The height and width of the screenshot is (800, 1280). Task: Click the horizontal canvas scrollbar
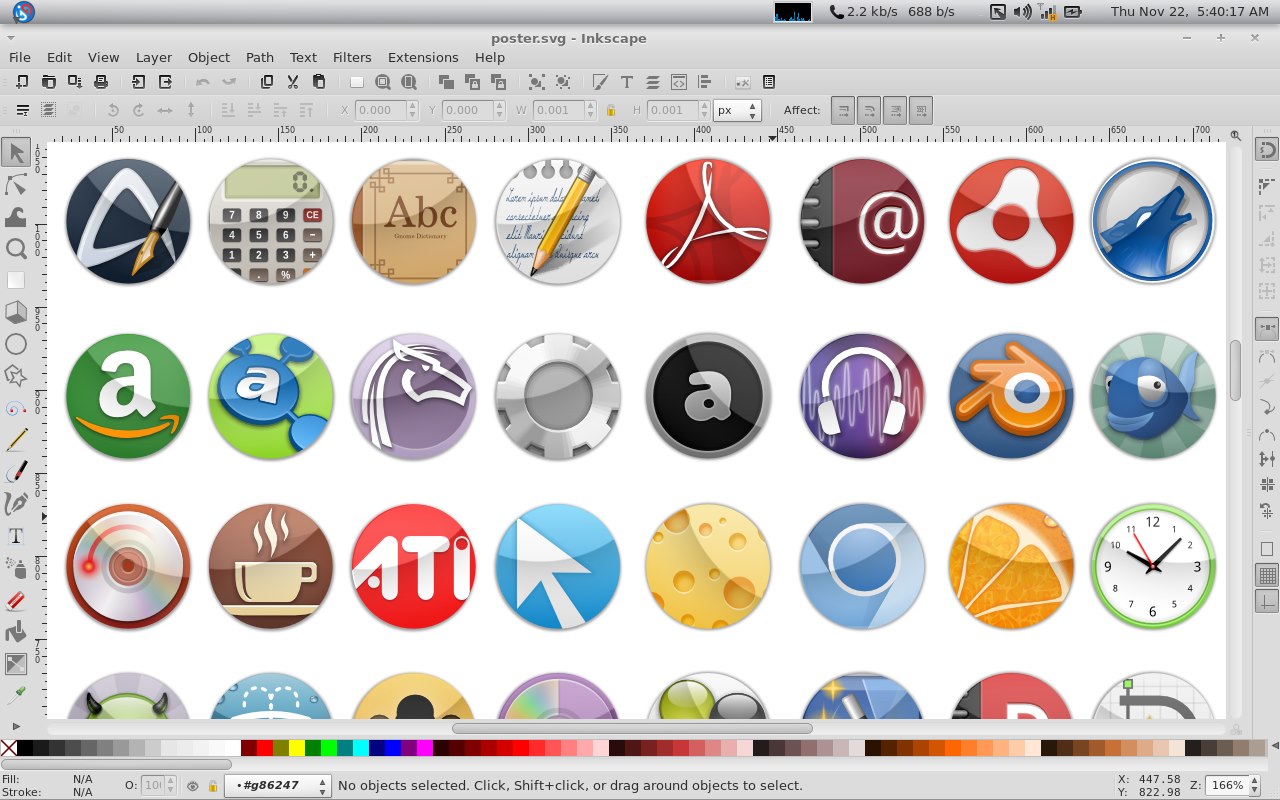tap(632, 728)
